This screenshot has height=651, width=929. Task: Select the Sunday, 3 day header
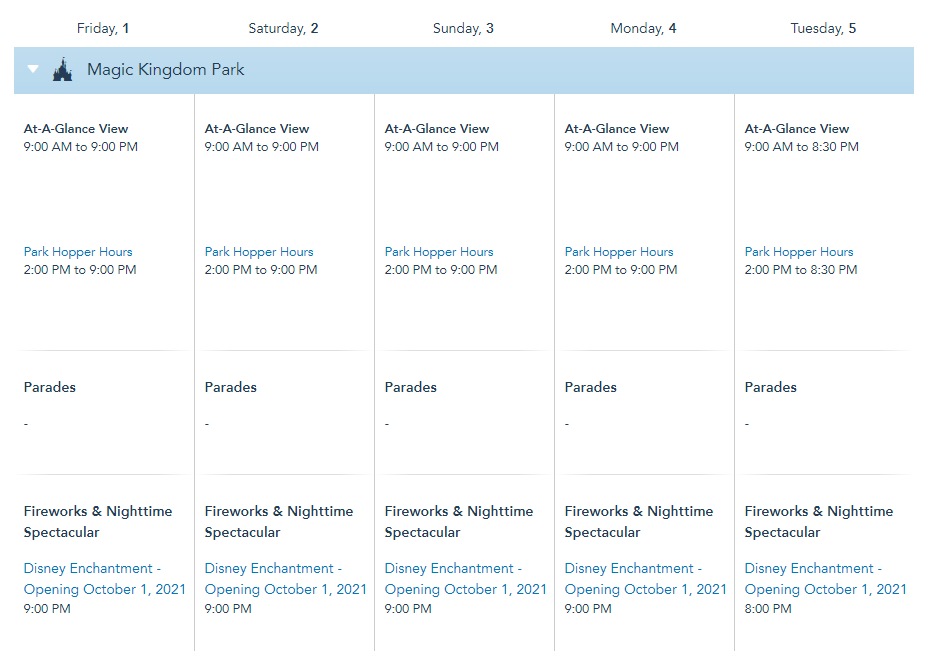463,28
